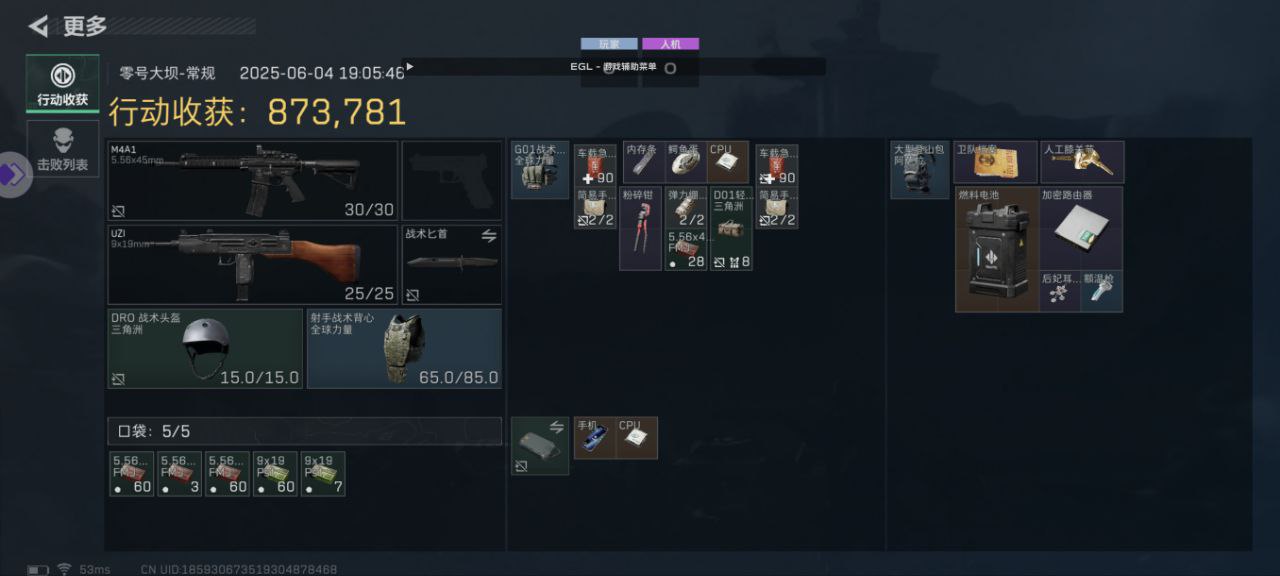This screenshot has height=576, width=1280.
Task: Expand the EGL 游戏辅助菜单 triangle arrow
Action: coord(410,67)
